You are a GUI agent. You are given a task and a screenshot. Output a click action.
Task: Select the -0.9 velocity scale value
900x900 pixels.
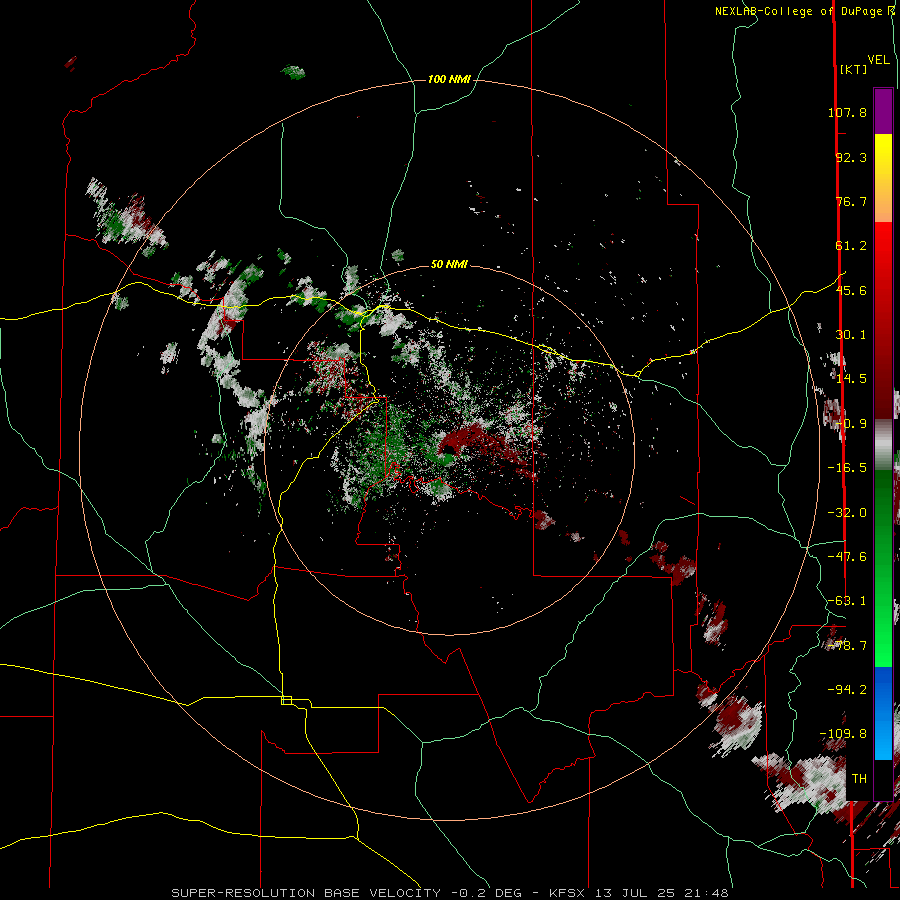click(x=851, y=424)
